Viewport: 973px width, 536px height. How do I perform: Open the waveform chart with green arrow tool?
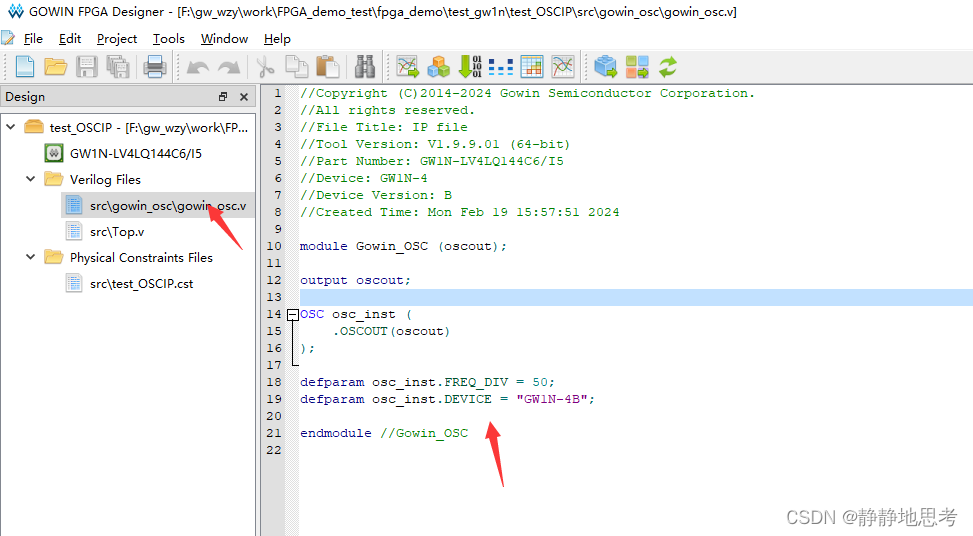(x=408, y=66)
